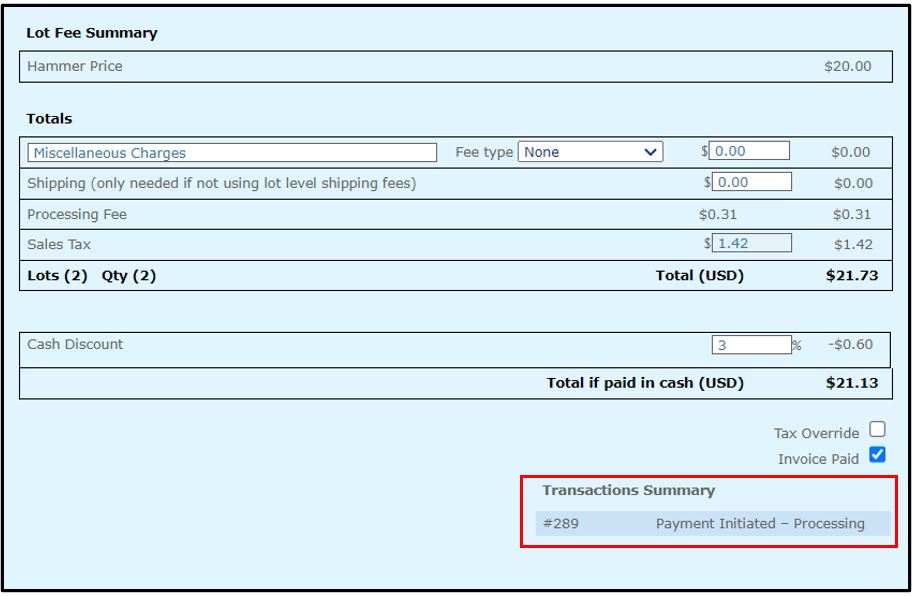The image size is (916, 596).
Task: Click the 'Lot Fee Summary' heading
Action: (x=92, y=33)
